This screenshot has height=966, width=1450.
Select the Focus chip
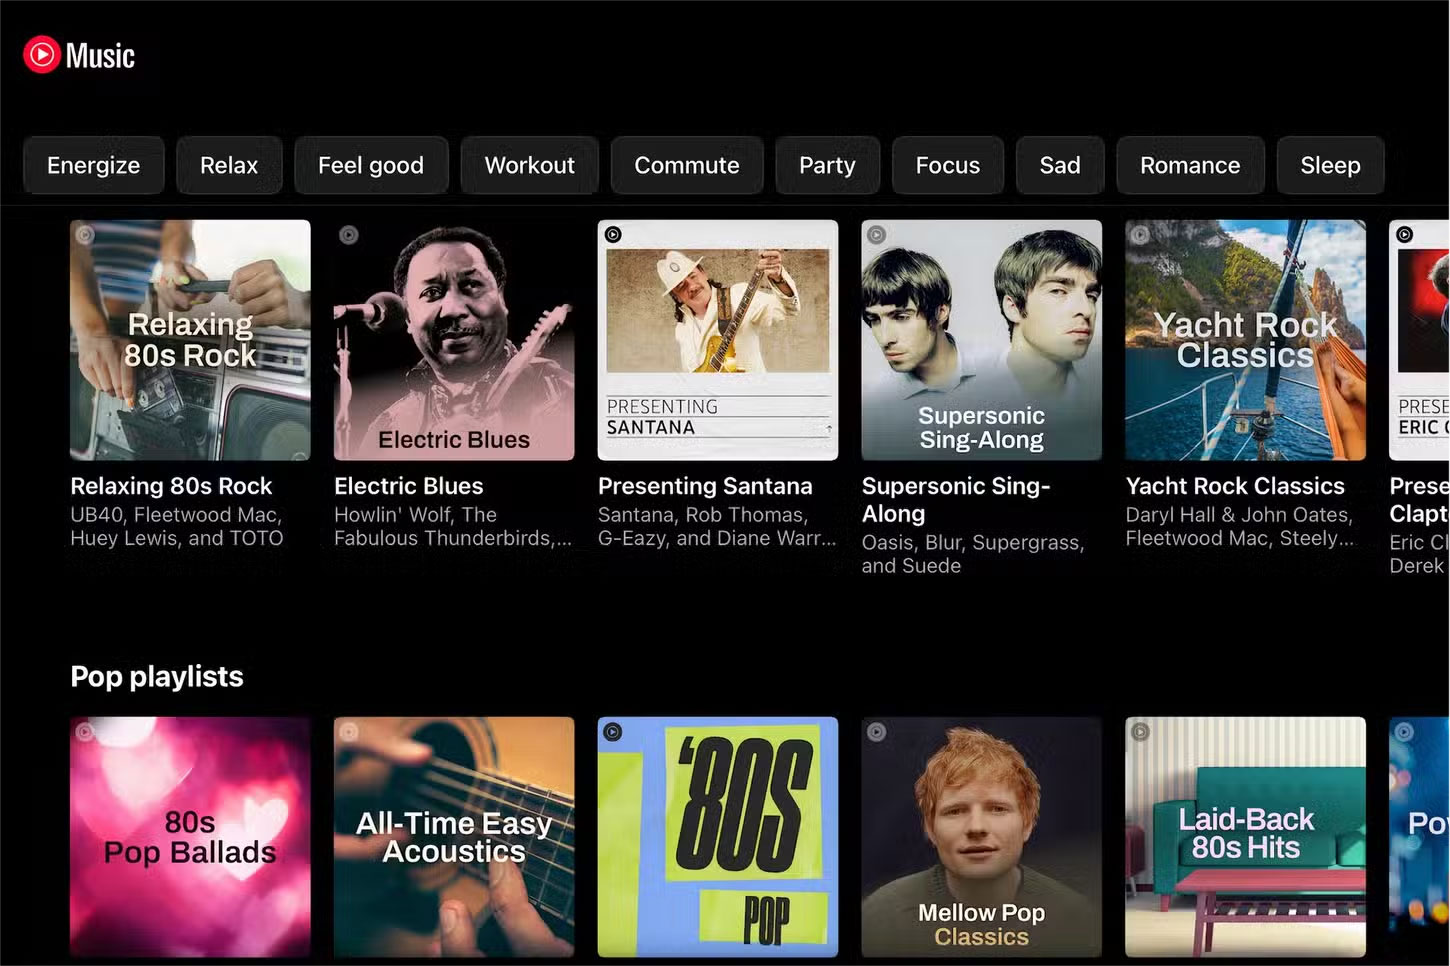[x=947, y=165]
